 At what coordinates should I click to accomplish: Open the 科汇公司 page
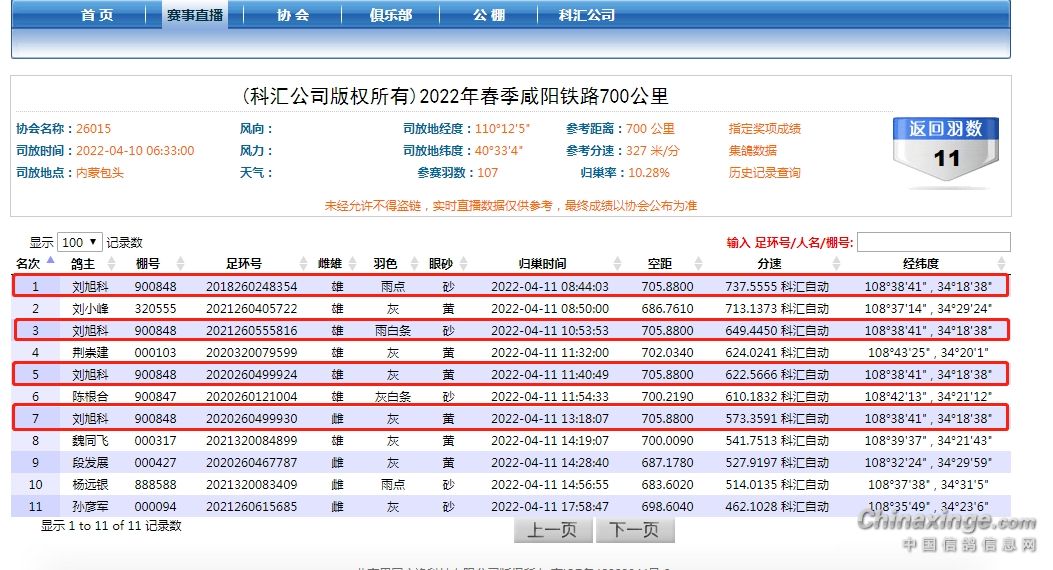(587, 15)
